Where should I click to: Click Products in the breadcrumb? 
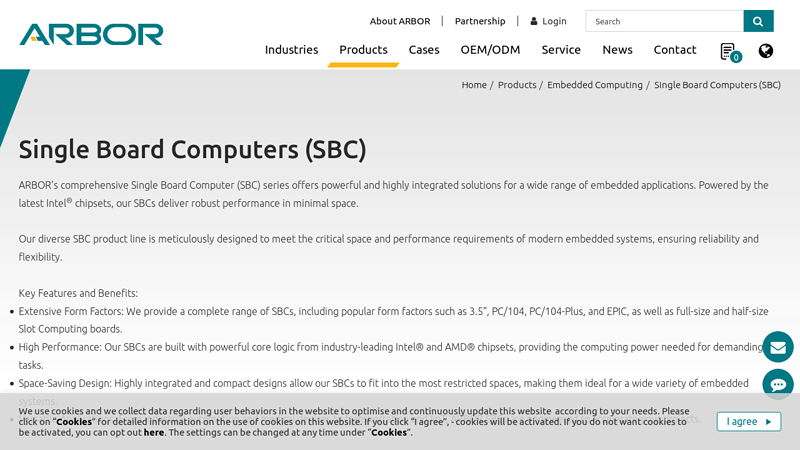coord(517,85)
